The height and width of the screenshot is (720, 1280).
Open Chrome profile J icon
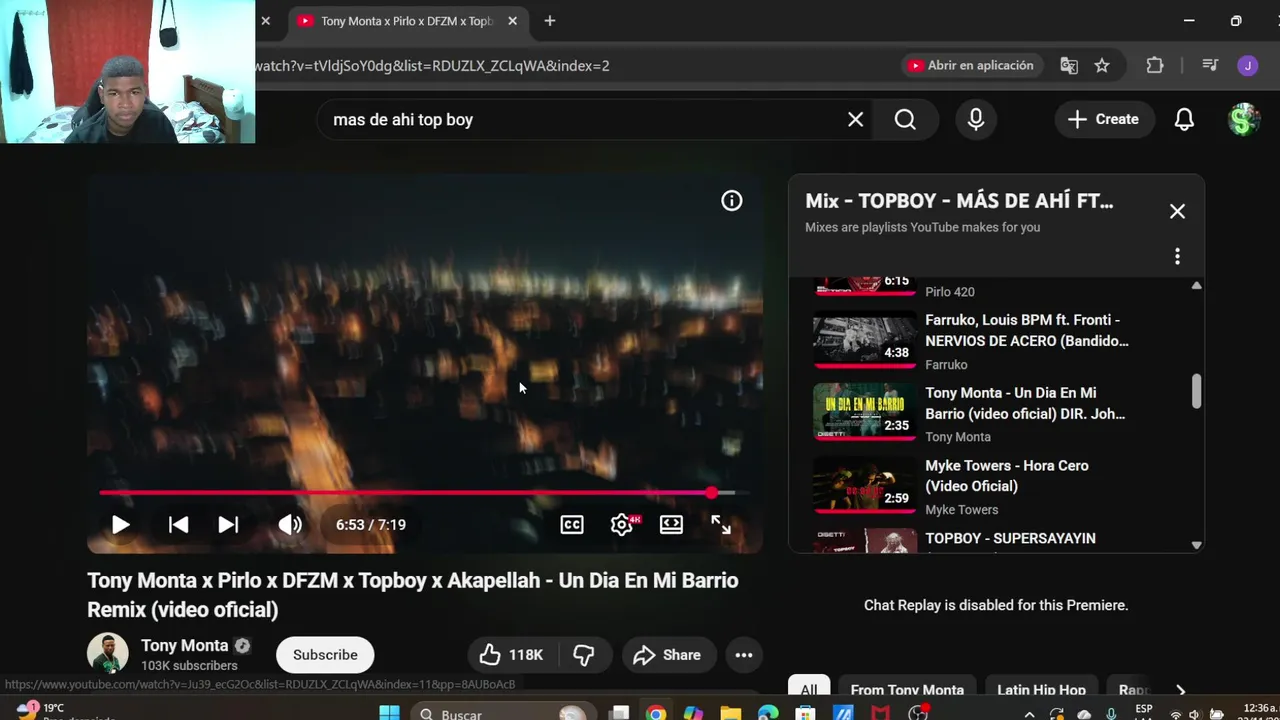pos(1247,66)
